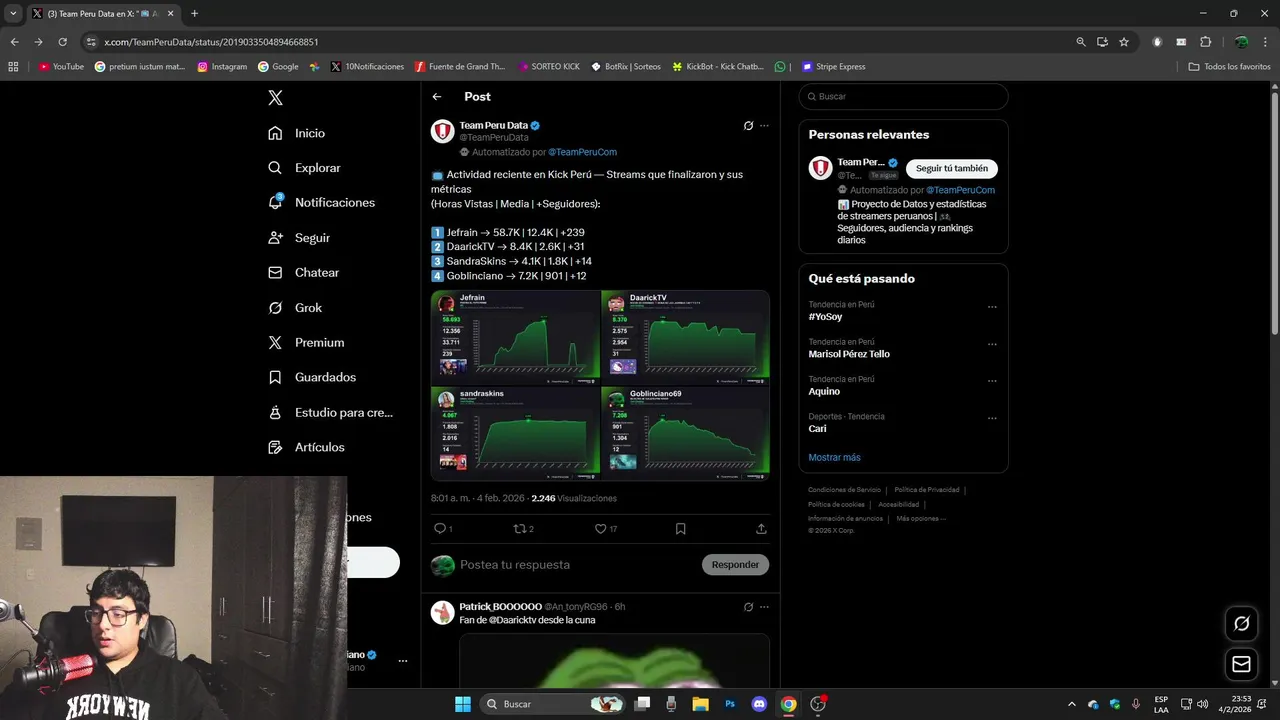Open Discord from the taskbar
The height and width of the screenshot is (720, 1280).
tap(759, 704)
